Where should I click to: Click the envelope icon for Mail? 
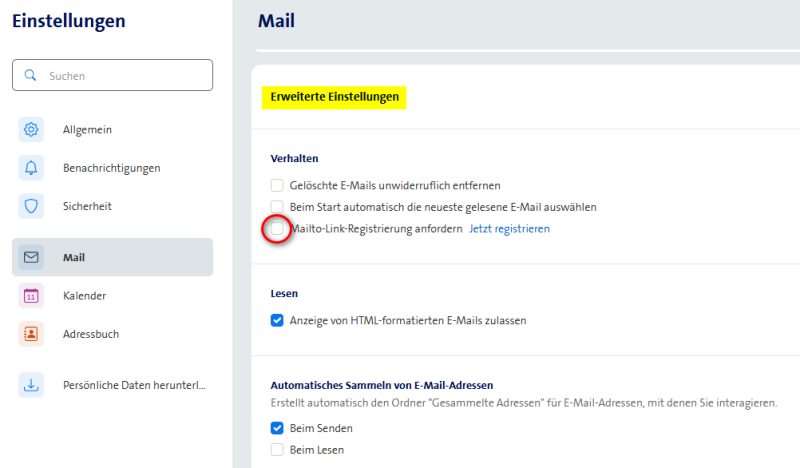tap(31, 257)
